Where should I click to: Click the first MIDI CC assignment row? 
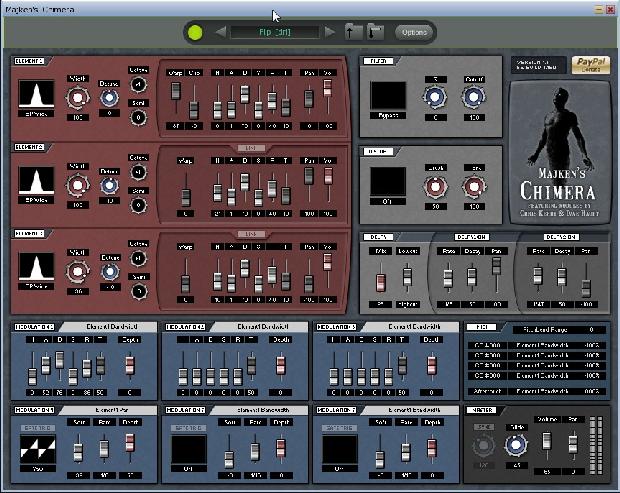click(535, 345)
